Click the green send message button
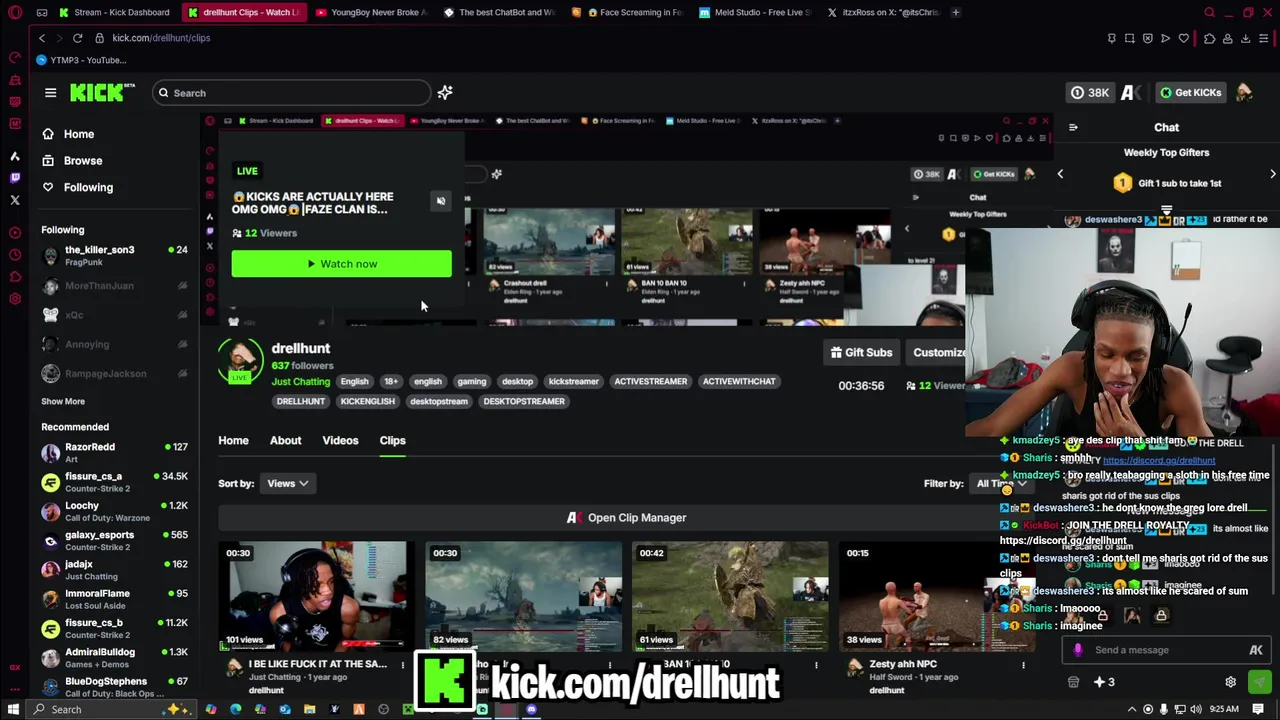This screenshot has height=720, width=1280. pyautogui.click(x=1259, y=683)
